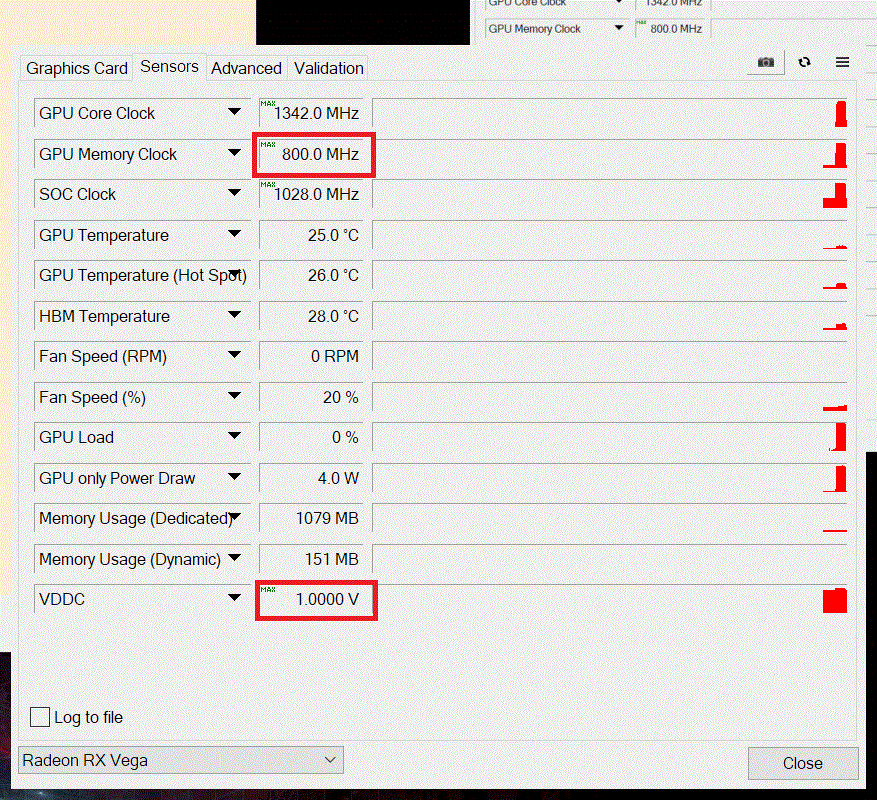Image resolution: width=877 pixels, height=800 pixels.
Task: Open the Fan Speed (%) sensor dropdown
Action: [234, 396]
